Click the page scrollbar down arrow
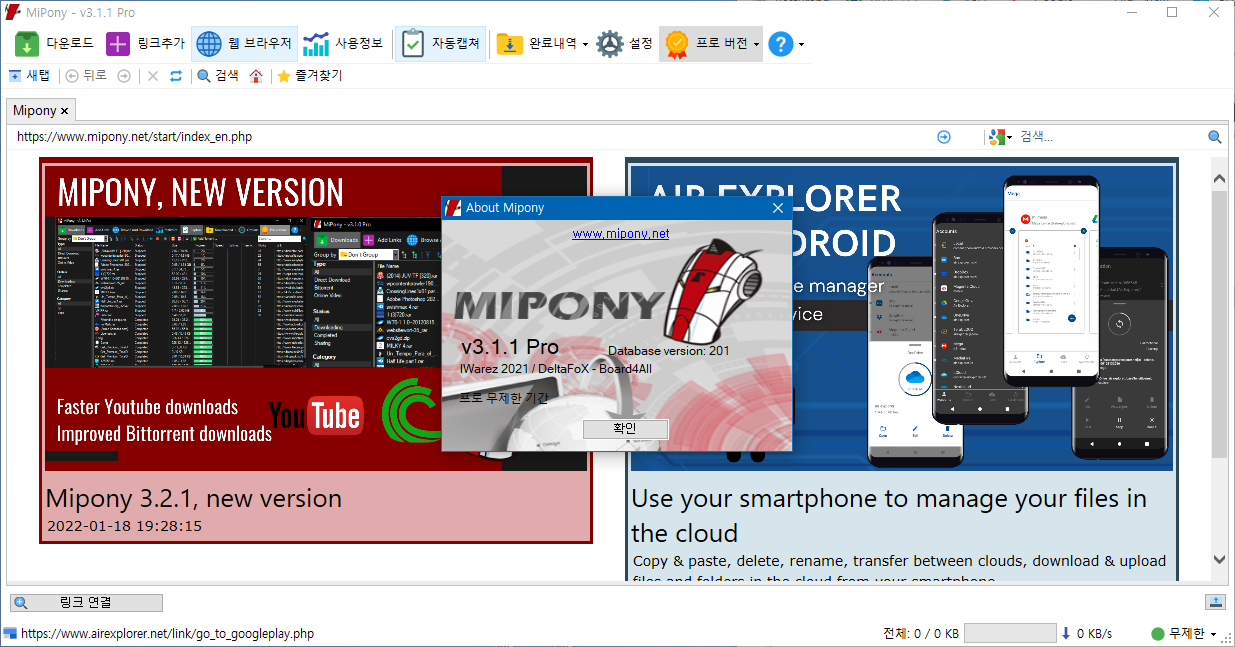Image resolution: width=1235 pixels, height=647 pixels. coord(1219,560)
